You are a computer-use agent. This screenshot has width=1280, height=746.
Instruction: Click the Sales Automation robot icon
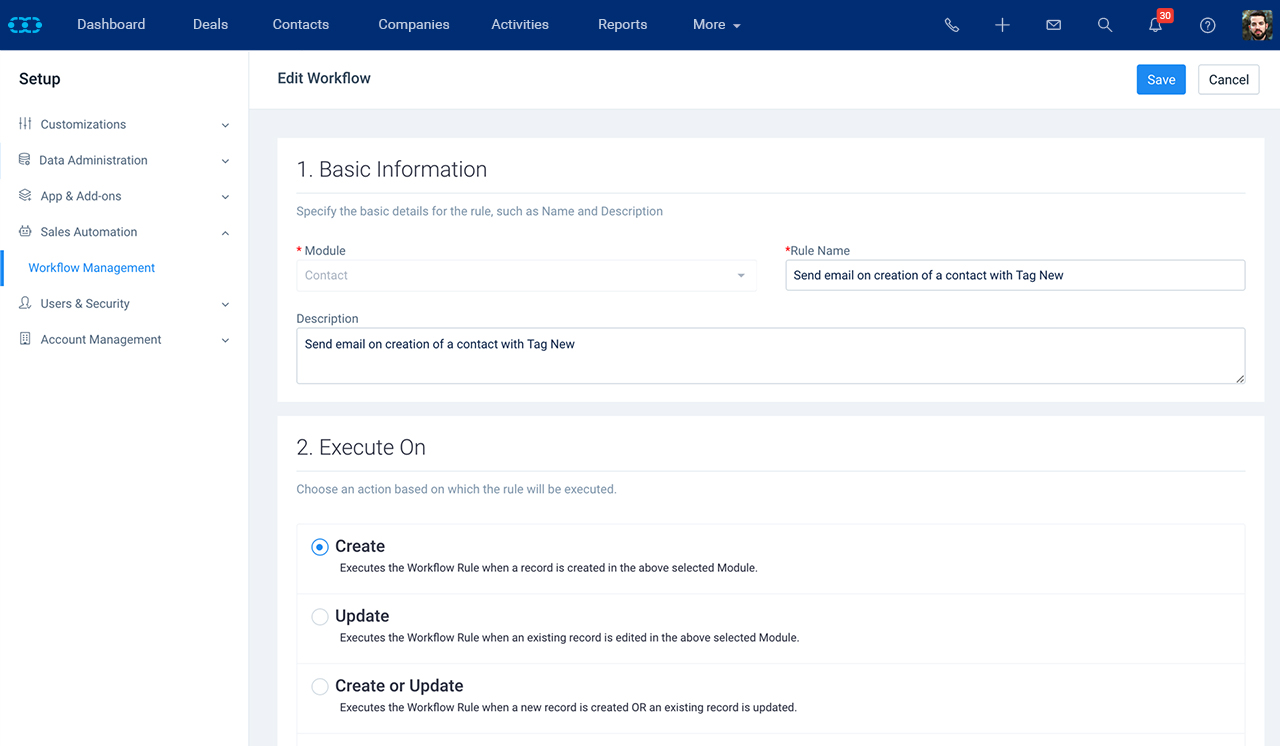(x=25, y=232)
